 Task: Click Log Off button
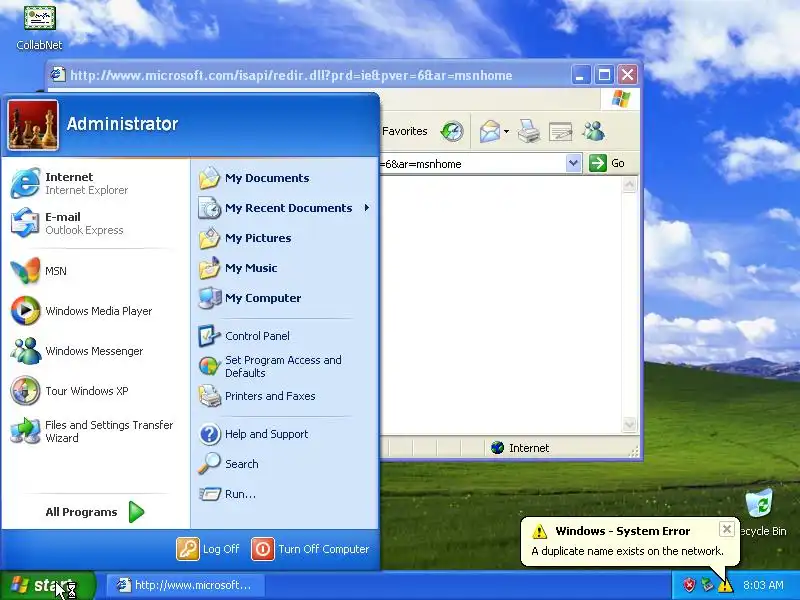pos(208,549)
